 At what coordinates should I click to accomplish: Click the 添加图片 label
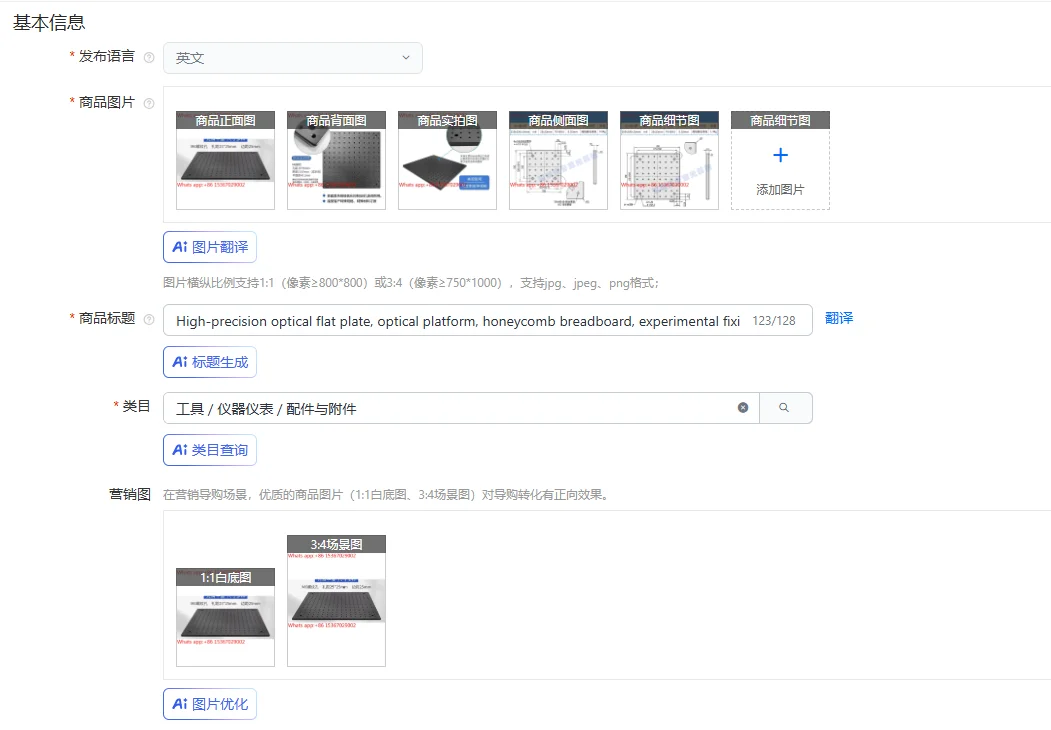coord(780,190)
